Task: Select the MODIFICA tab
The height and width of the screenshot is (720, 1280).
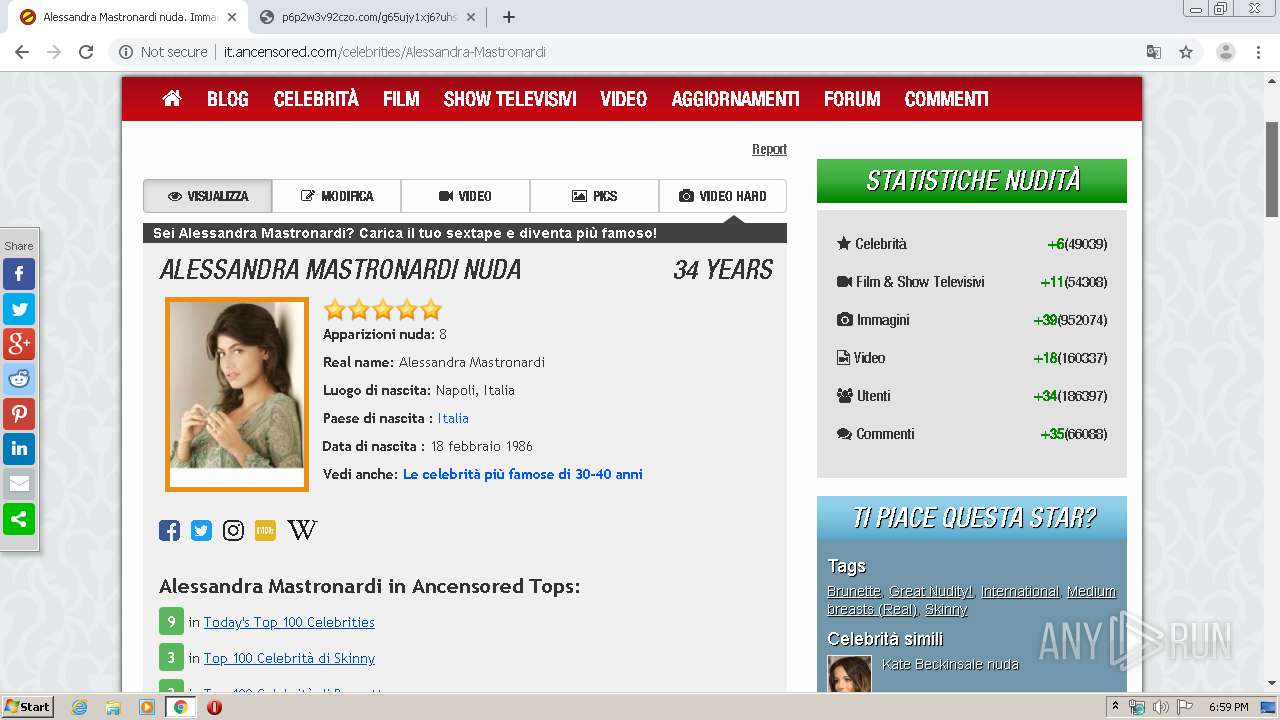Action: click(337, 196)
